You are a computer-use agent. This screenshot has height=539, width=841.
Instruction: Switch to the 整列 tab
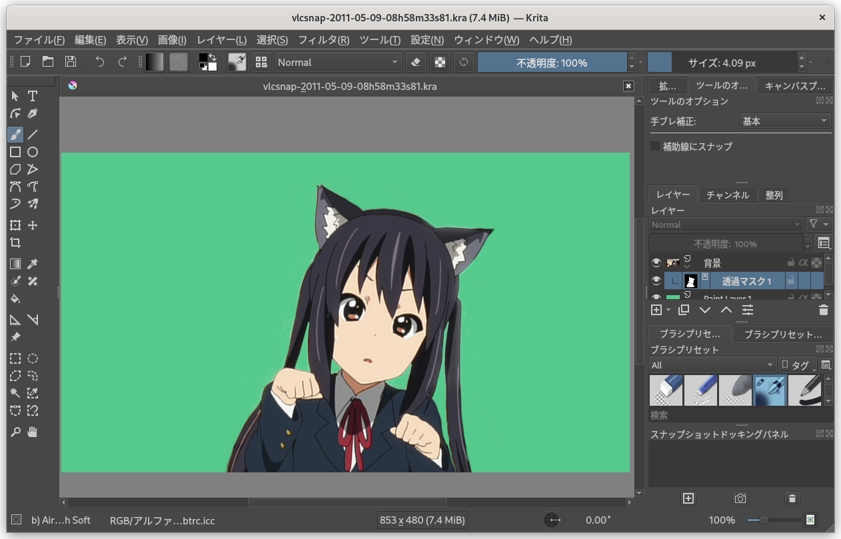[x=774, y=195]
